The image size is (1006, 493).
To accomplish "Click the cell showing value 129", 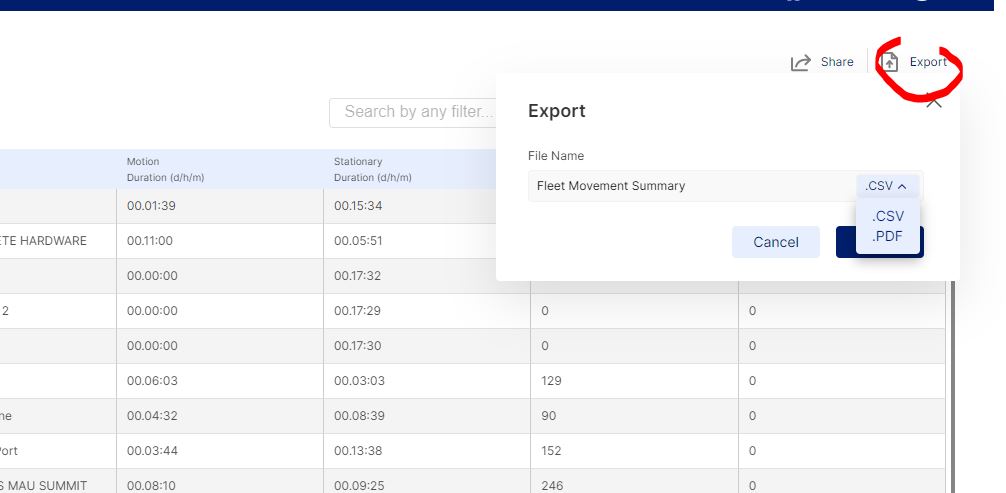I will coord(551,381).
